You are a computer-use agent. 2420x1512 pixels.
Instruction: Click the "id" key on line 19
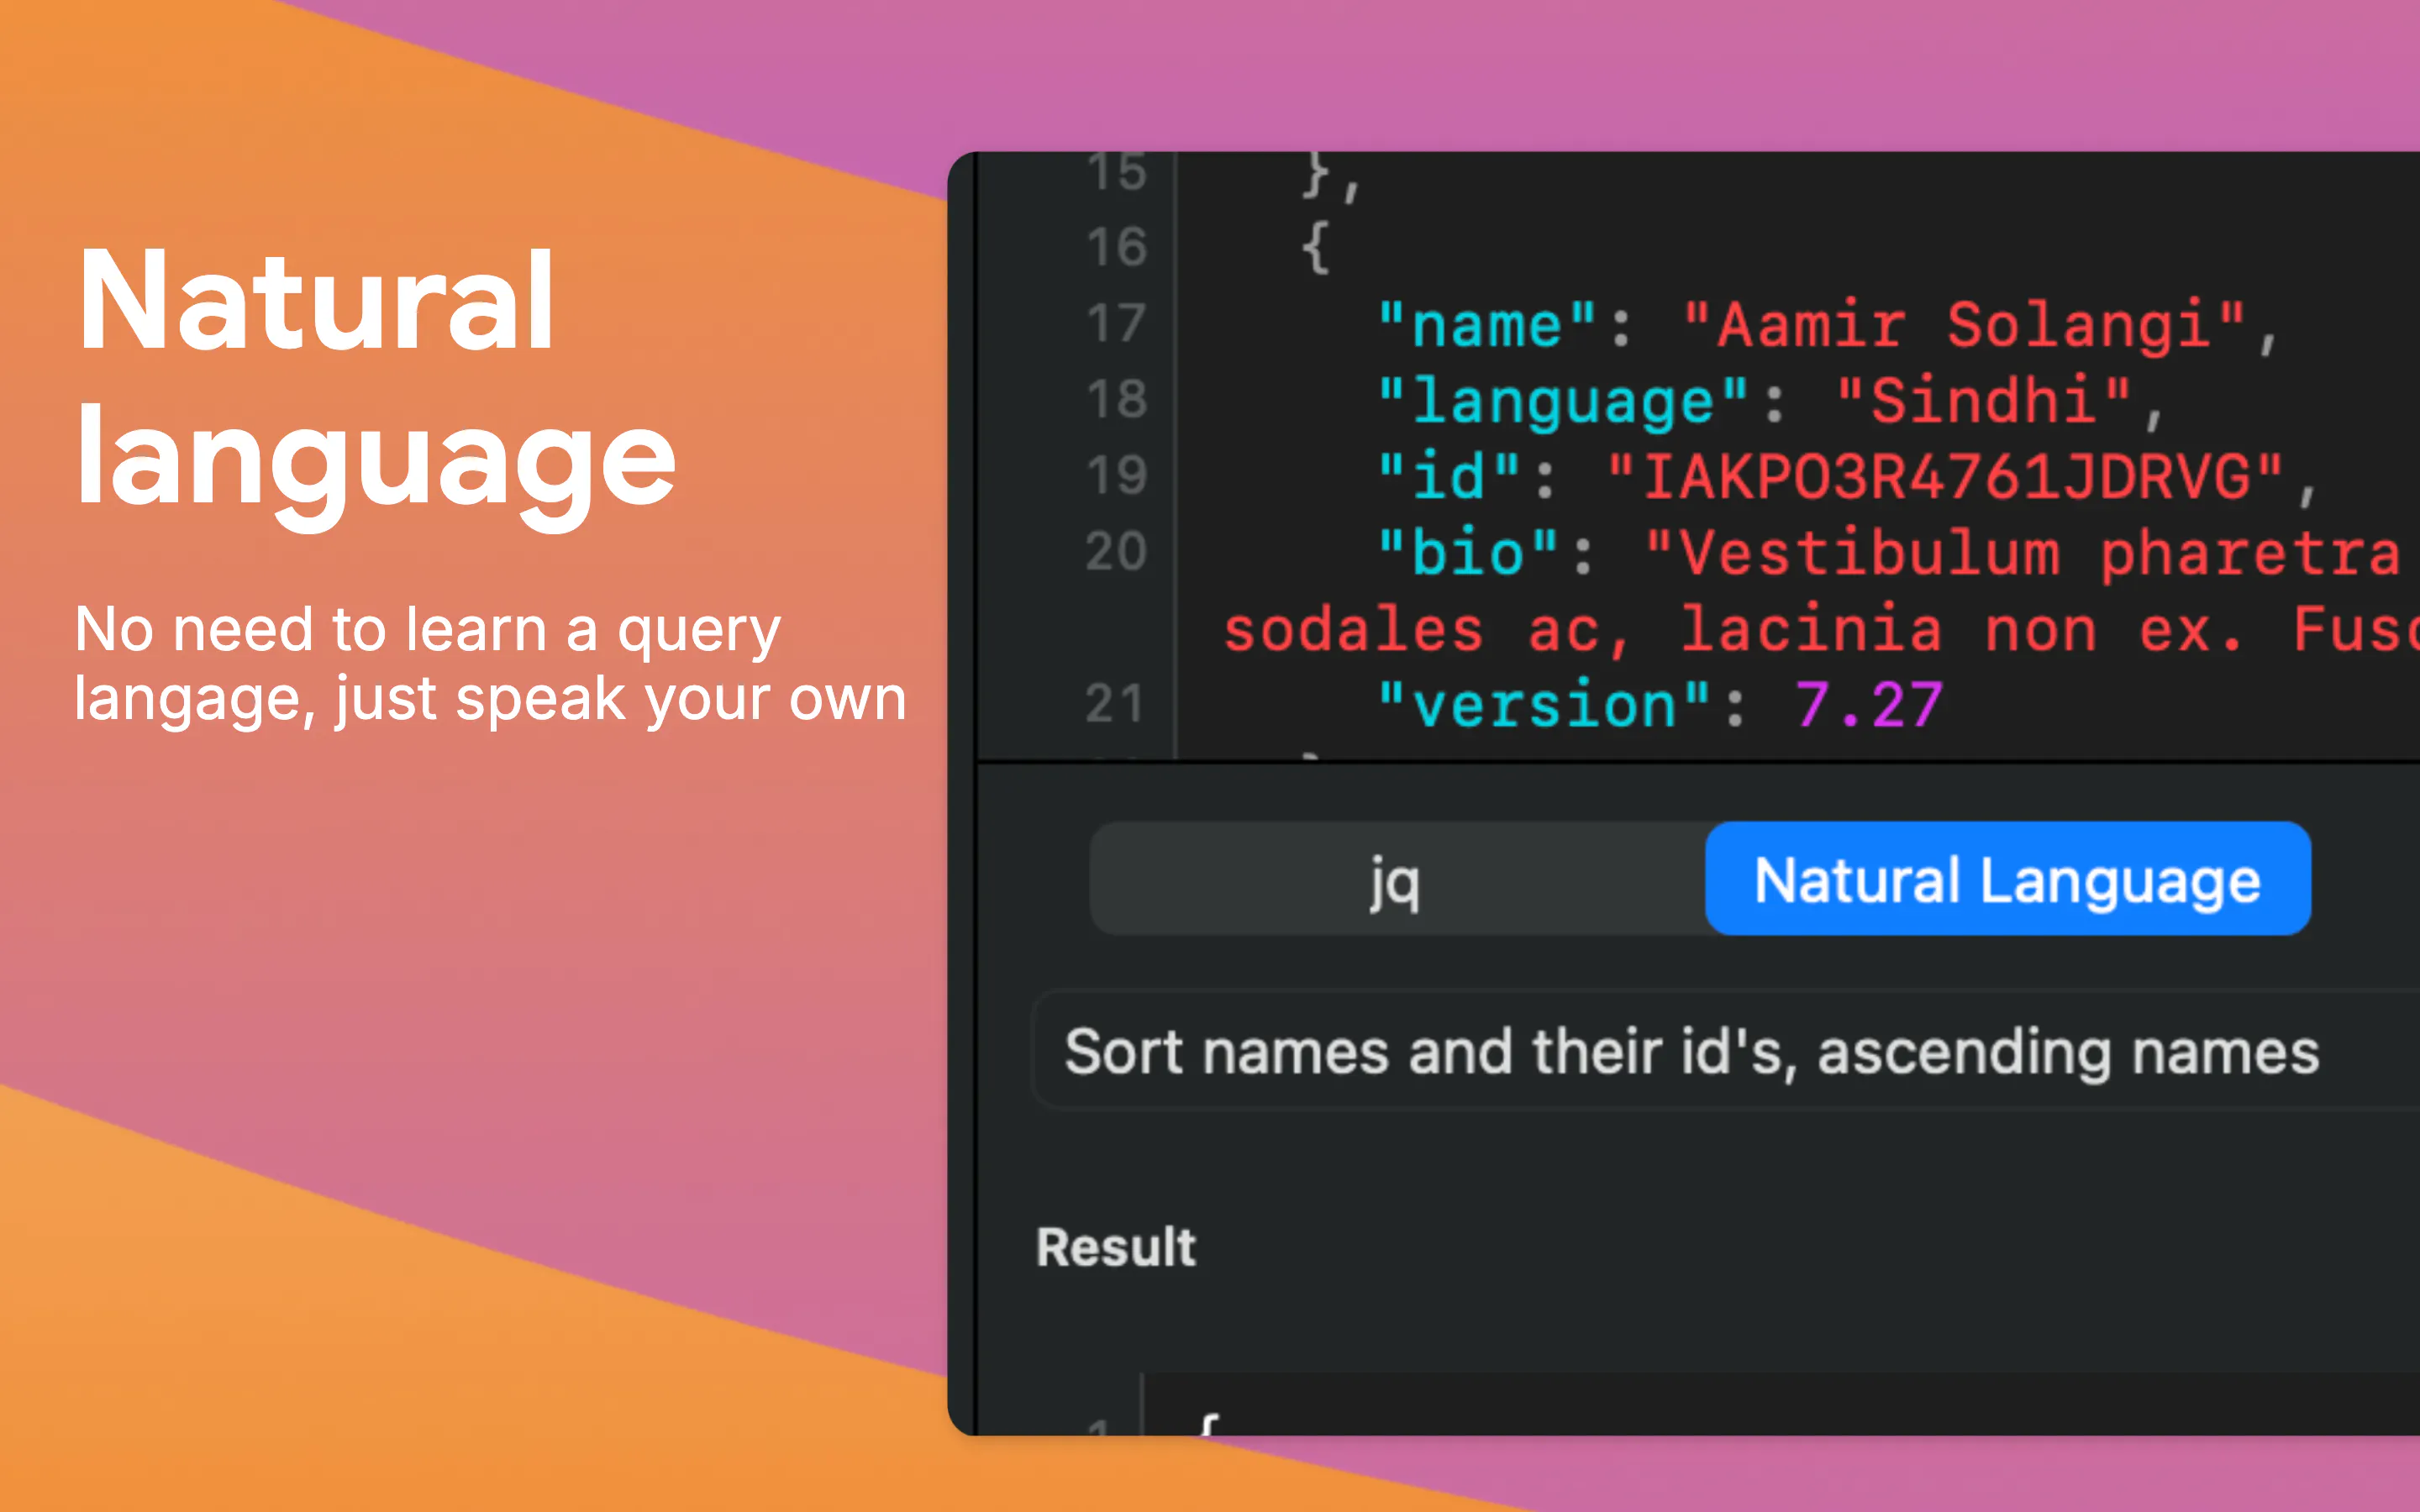coord(1449,476)
